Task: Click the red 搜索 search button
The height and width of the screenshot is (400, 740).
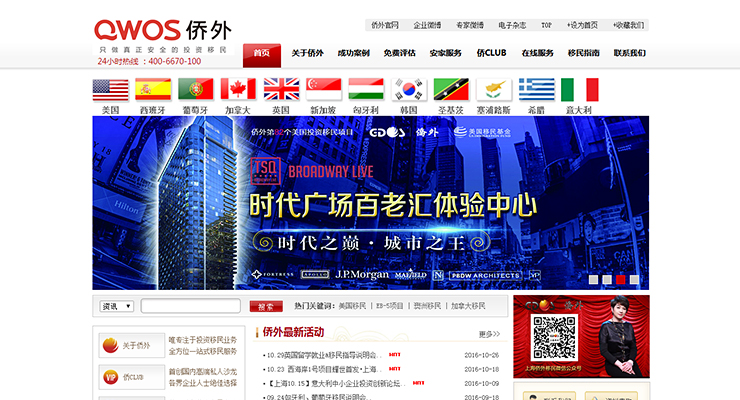Action: (266, 307)
